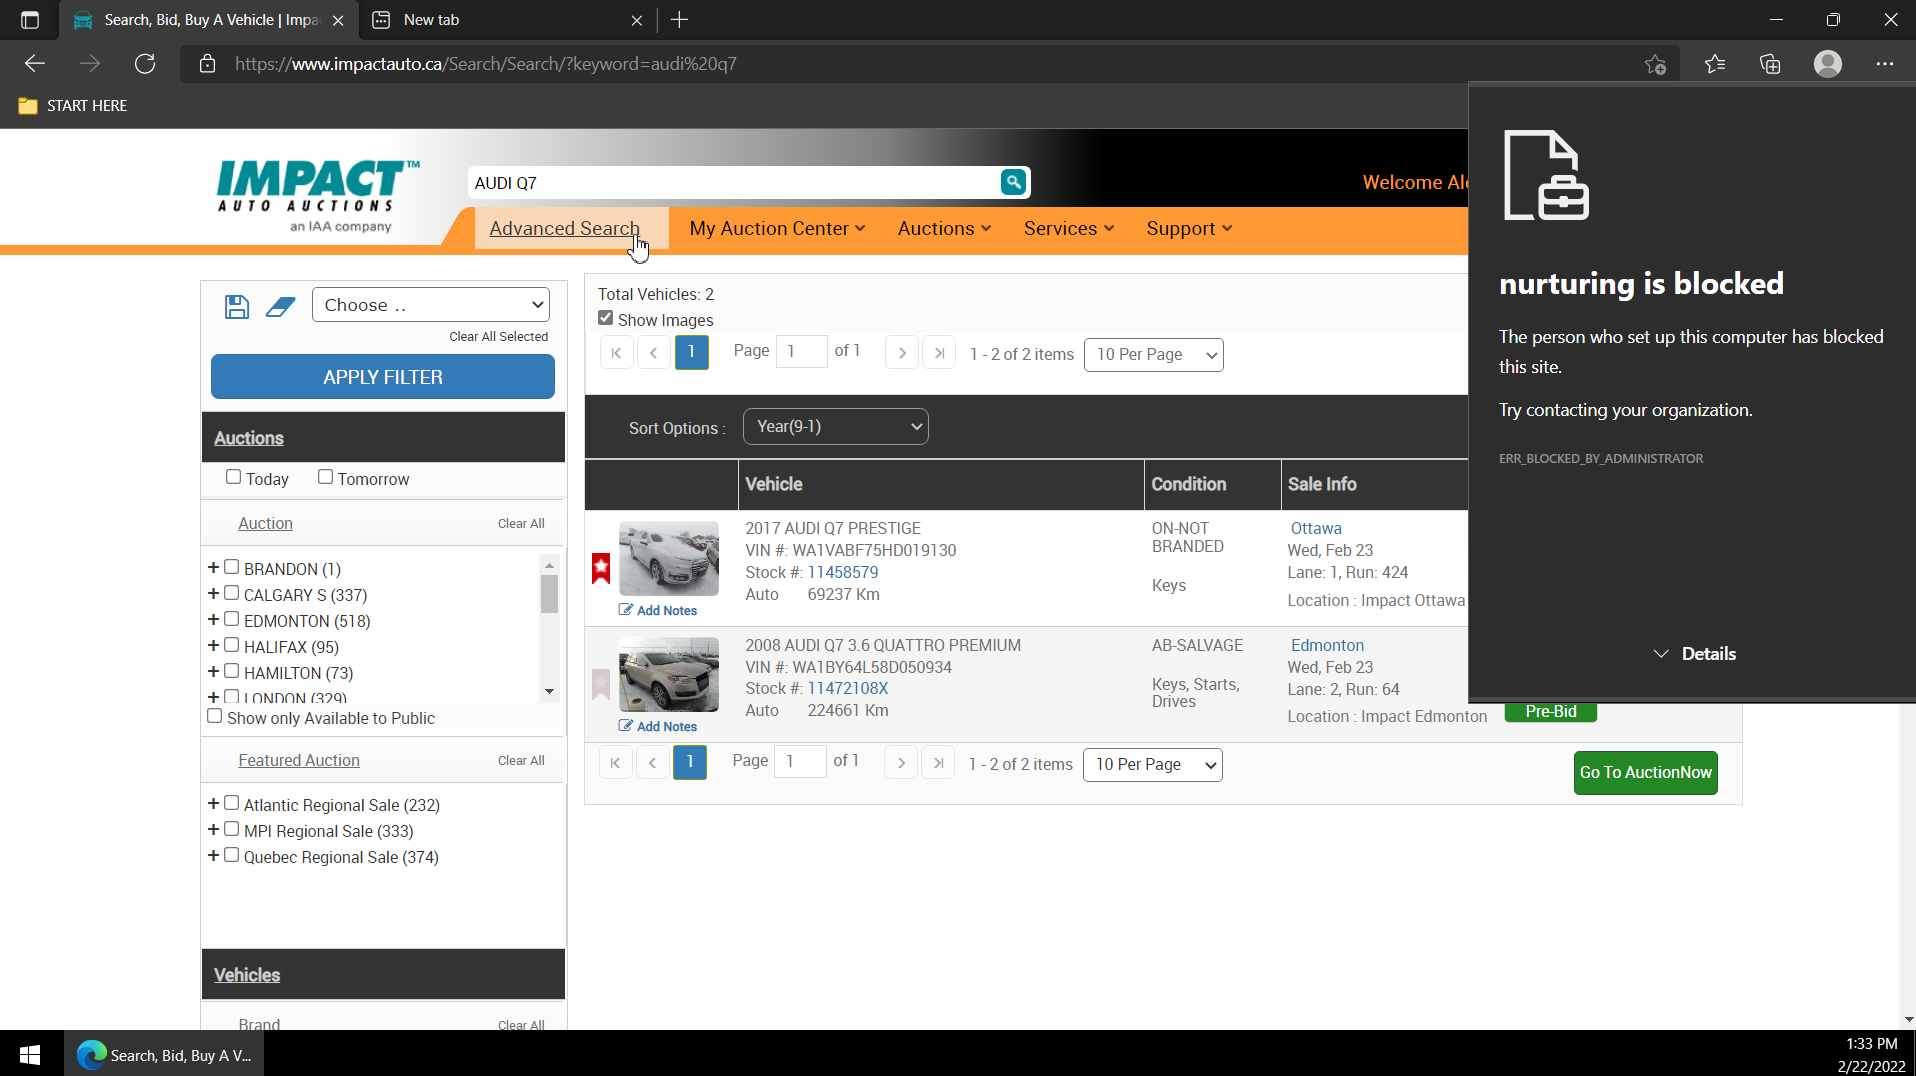1916x1076 pixels.
Task: Go to first page in top pager
Action: tap(616, 353)
